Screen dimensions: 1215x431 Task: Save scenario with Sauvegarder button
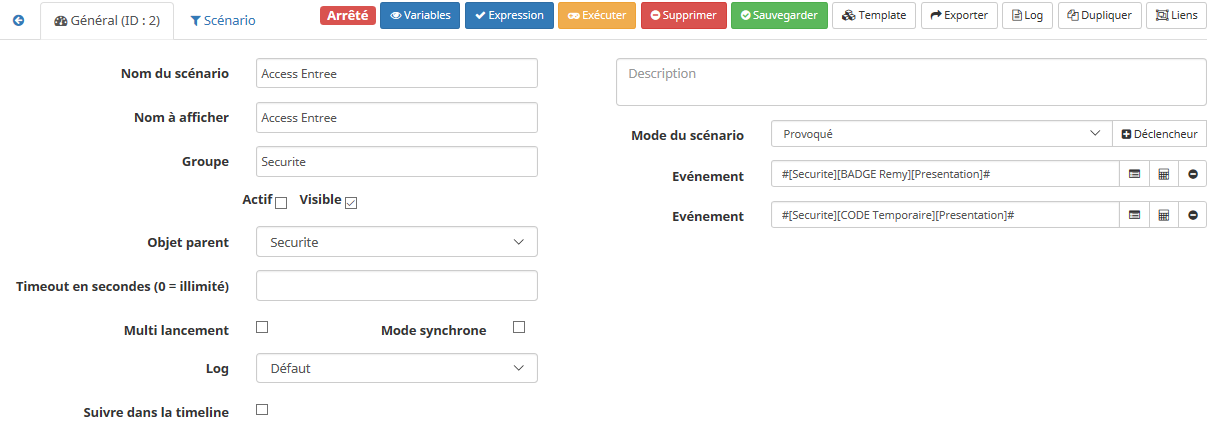pyautogui.click(x=779, y=16)
